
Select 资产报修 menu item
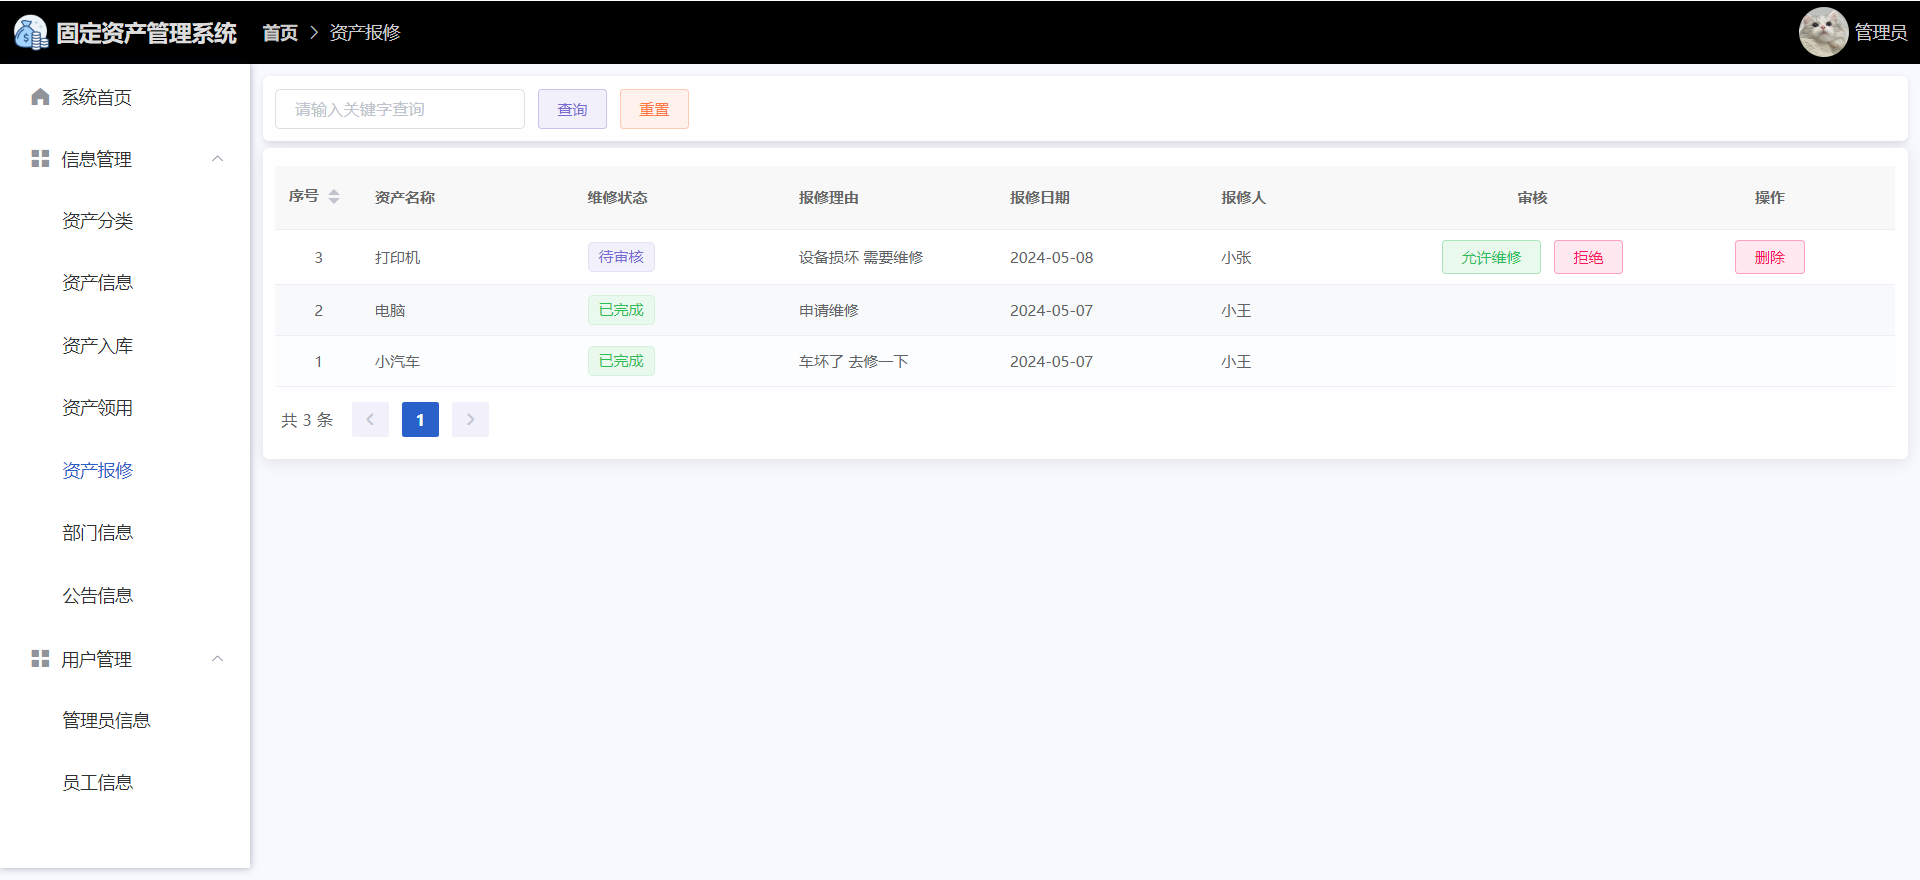click(x=98, y=470)
